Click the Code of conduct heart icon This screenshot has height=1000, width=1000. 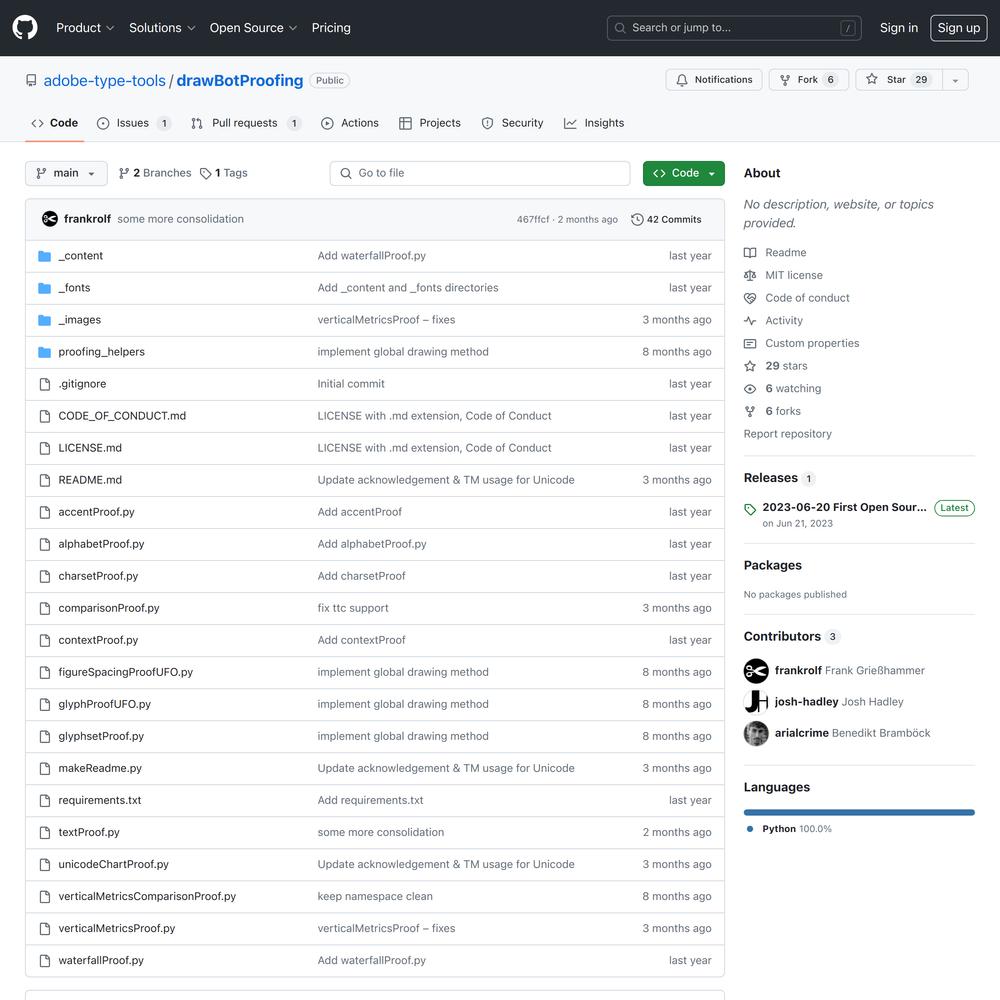(x=750, y=298)
